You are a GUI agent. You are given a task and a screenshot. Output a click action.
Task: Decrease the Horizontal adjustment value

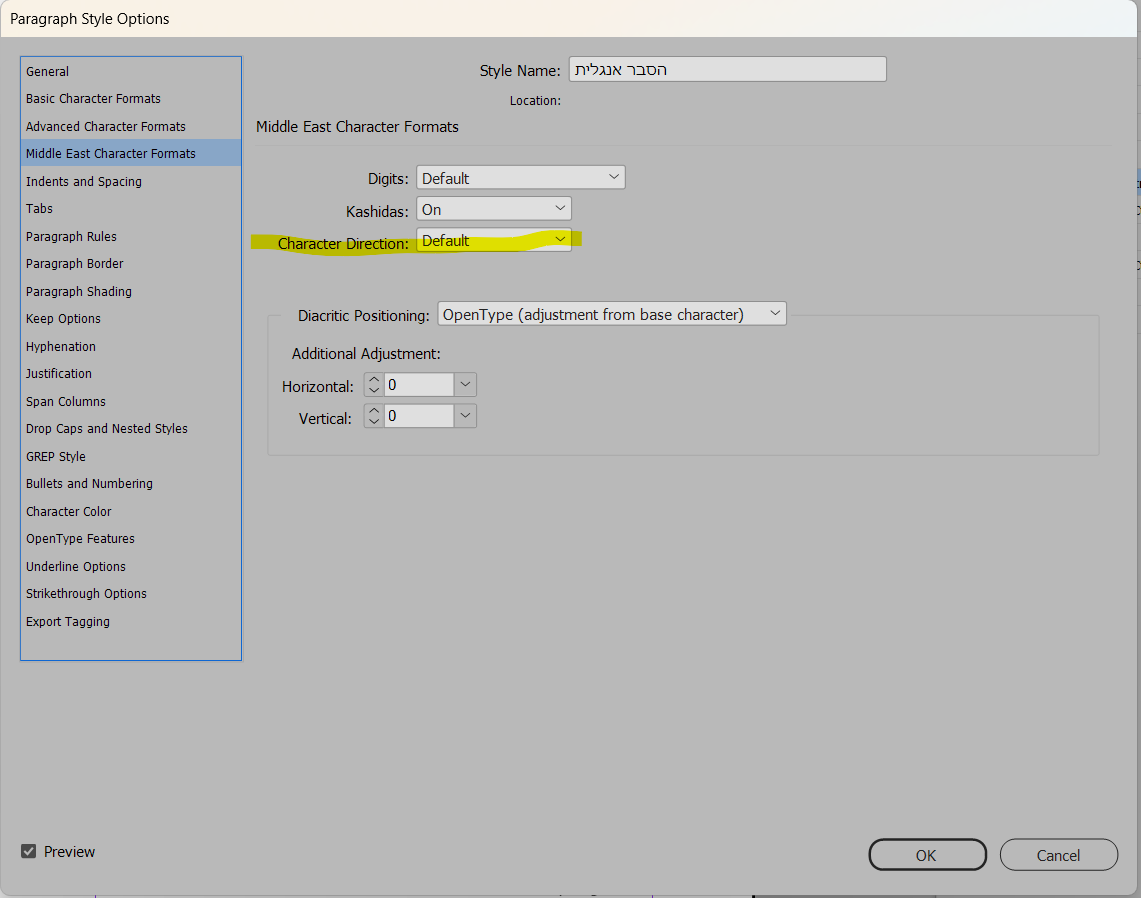[374, 390]
